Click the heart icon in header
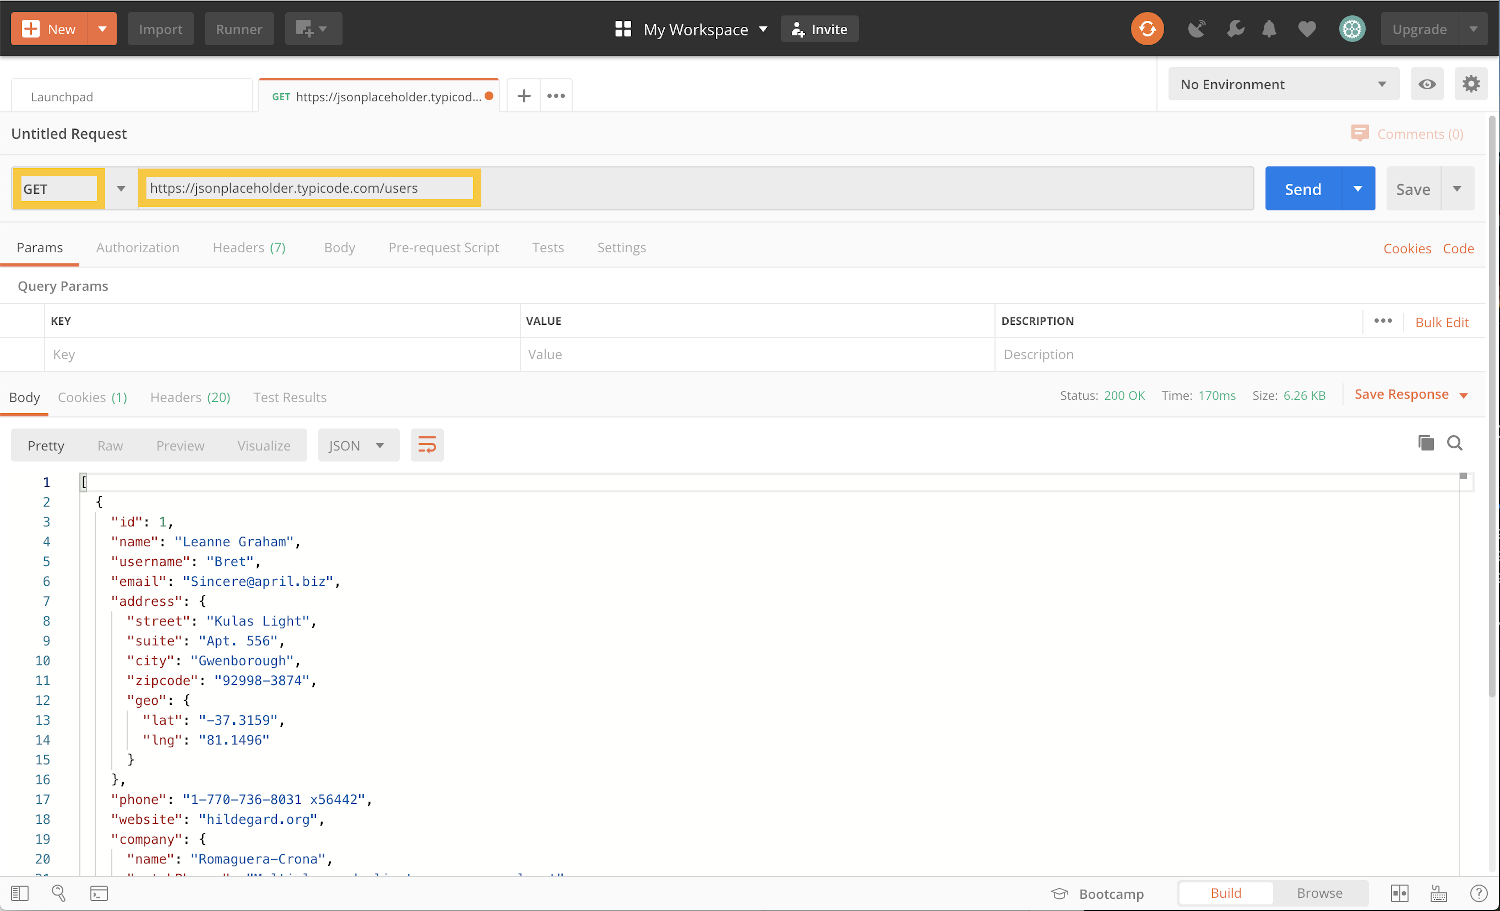The image size is (1500, 911). coord(1307,29)
